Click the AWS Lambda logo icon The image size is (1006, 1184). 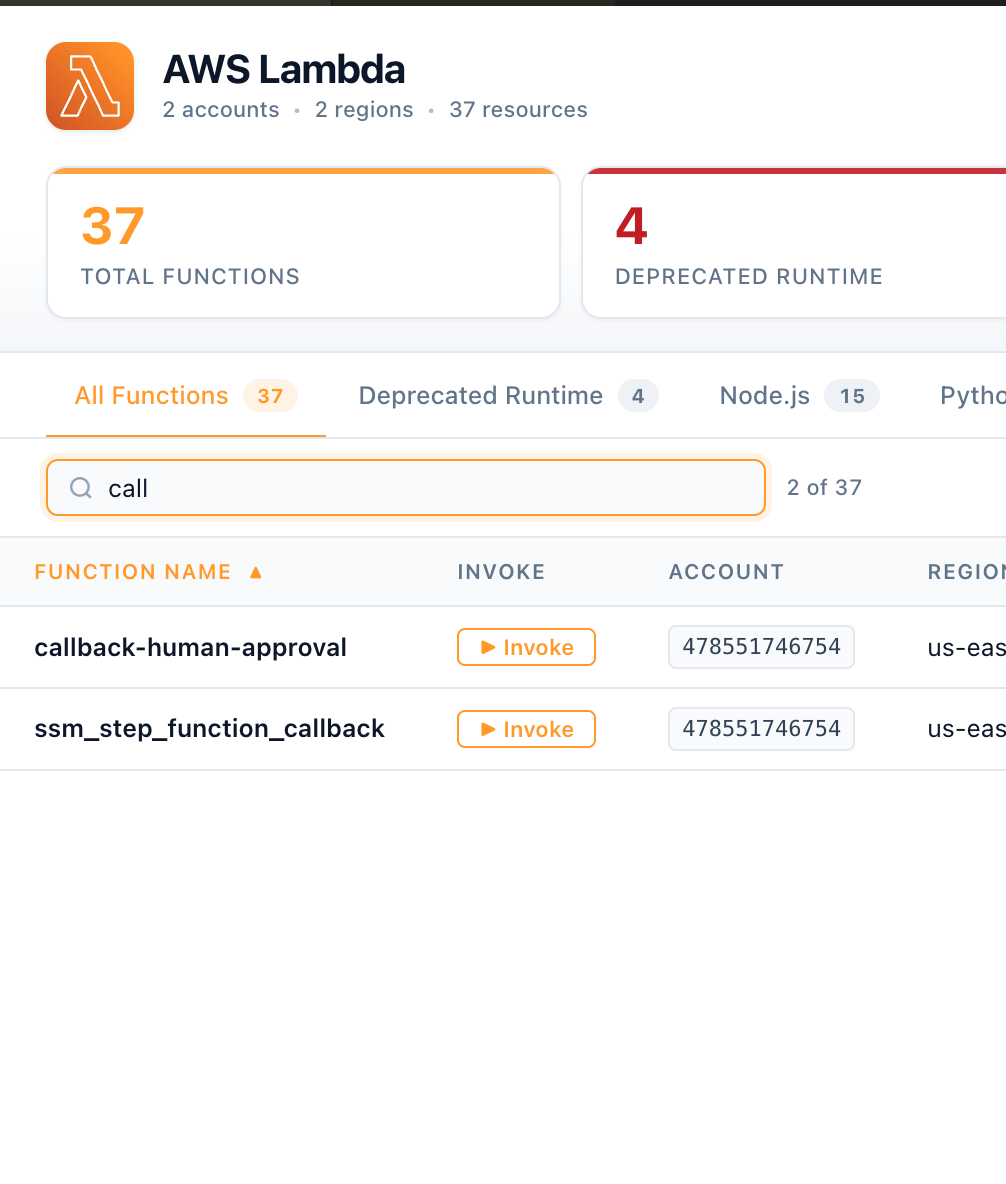[x=90, y=86]
